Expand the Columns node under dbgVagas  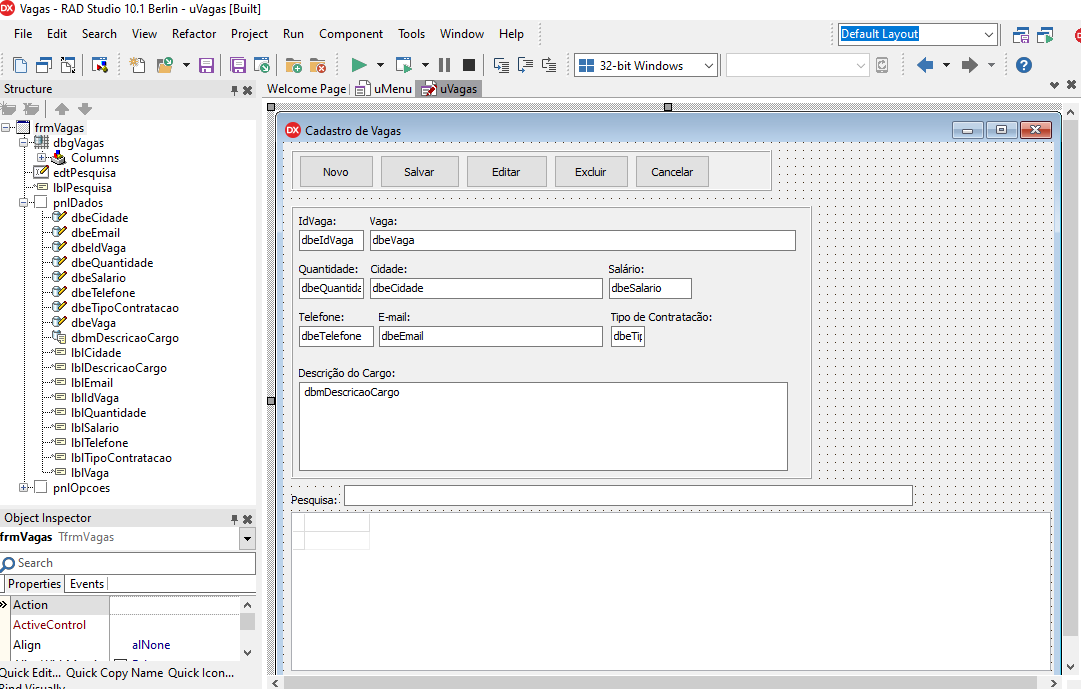(x=42, y=157)
